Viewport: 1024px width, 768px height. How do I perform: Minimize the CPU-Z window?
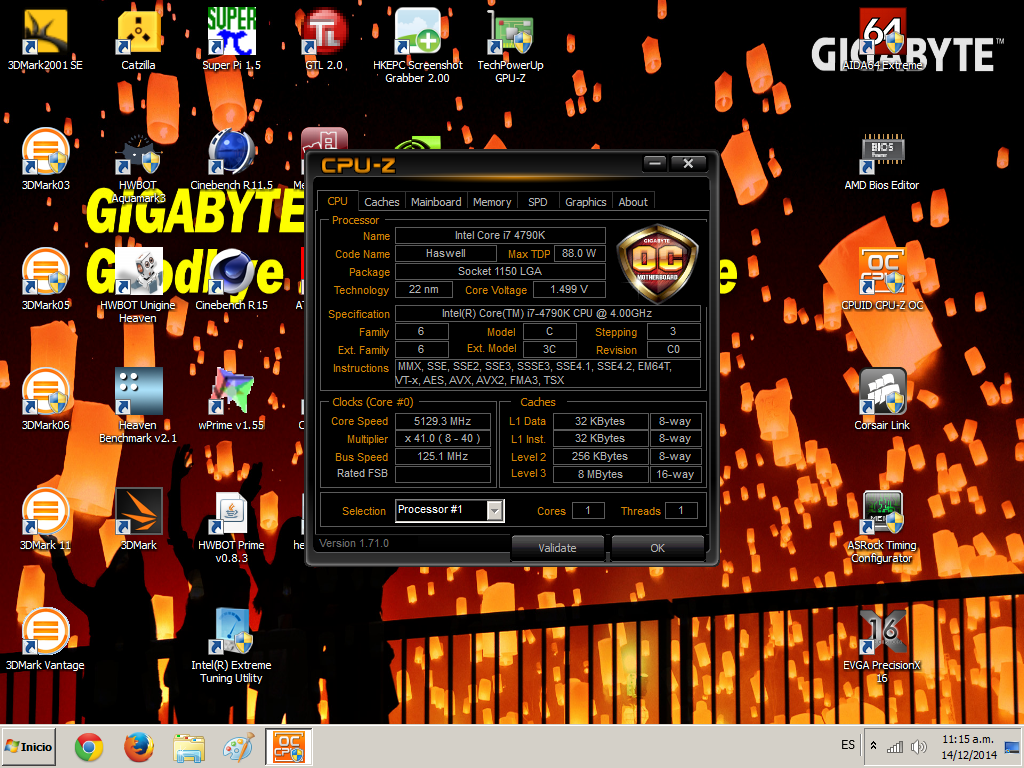click(655, 163)
